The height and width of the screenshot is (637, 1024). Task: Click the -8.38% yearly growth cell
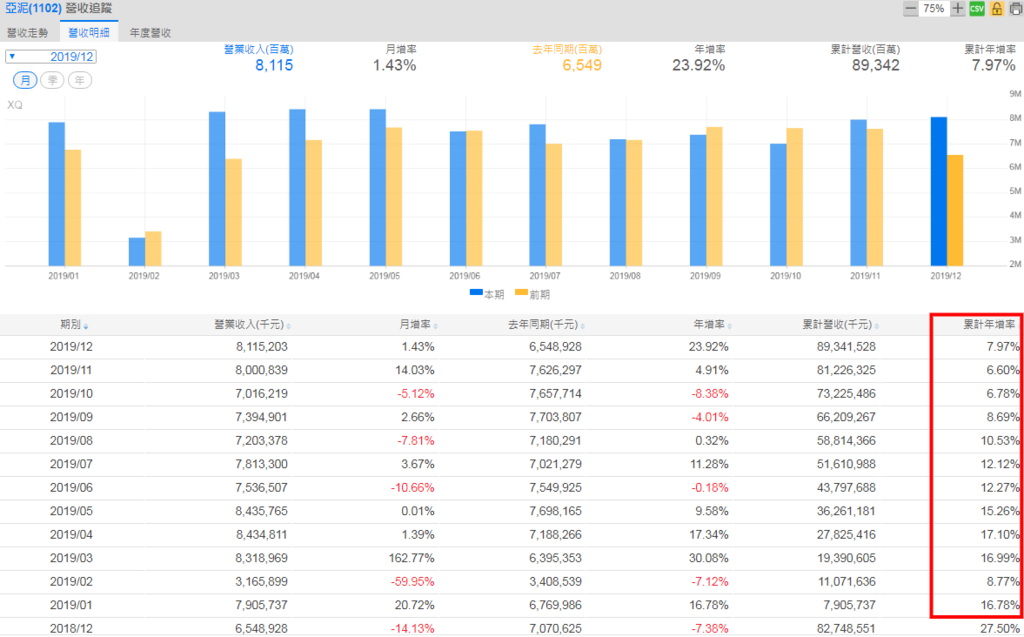(x=710, y=394)
